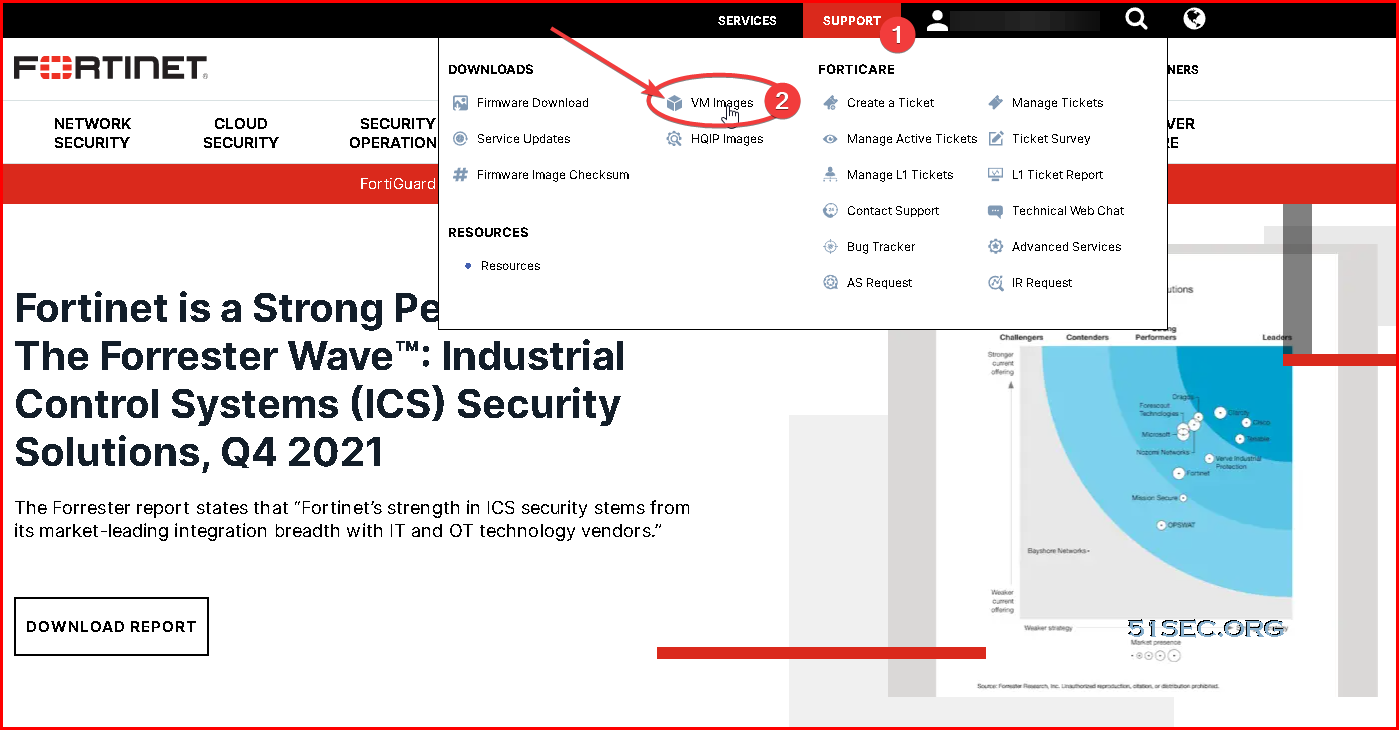The height and width of the screenshot is (730, 1399).
Task: Click the Advanced Services icon
Action: (995, 247)
